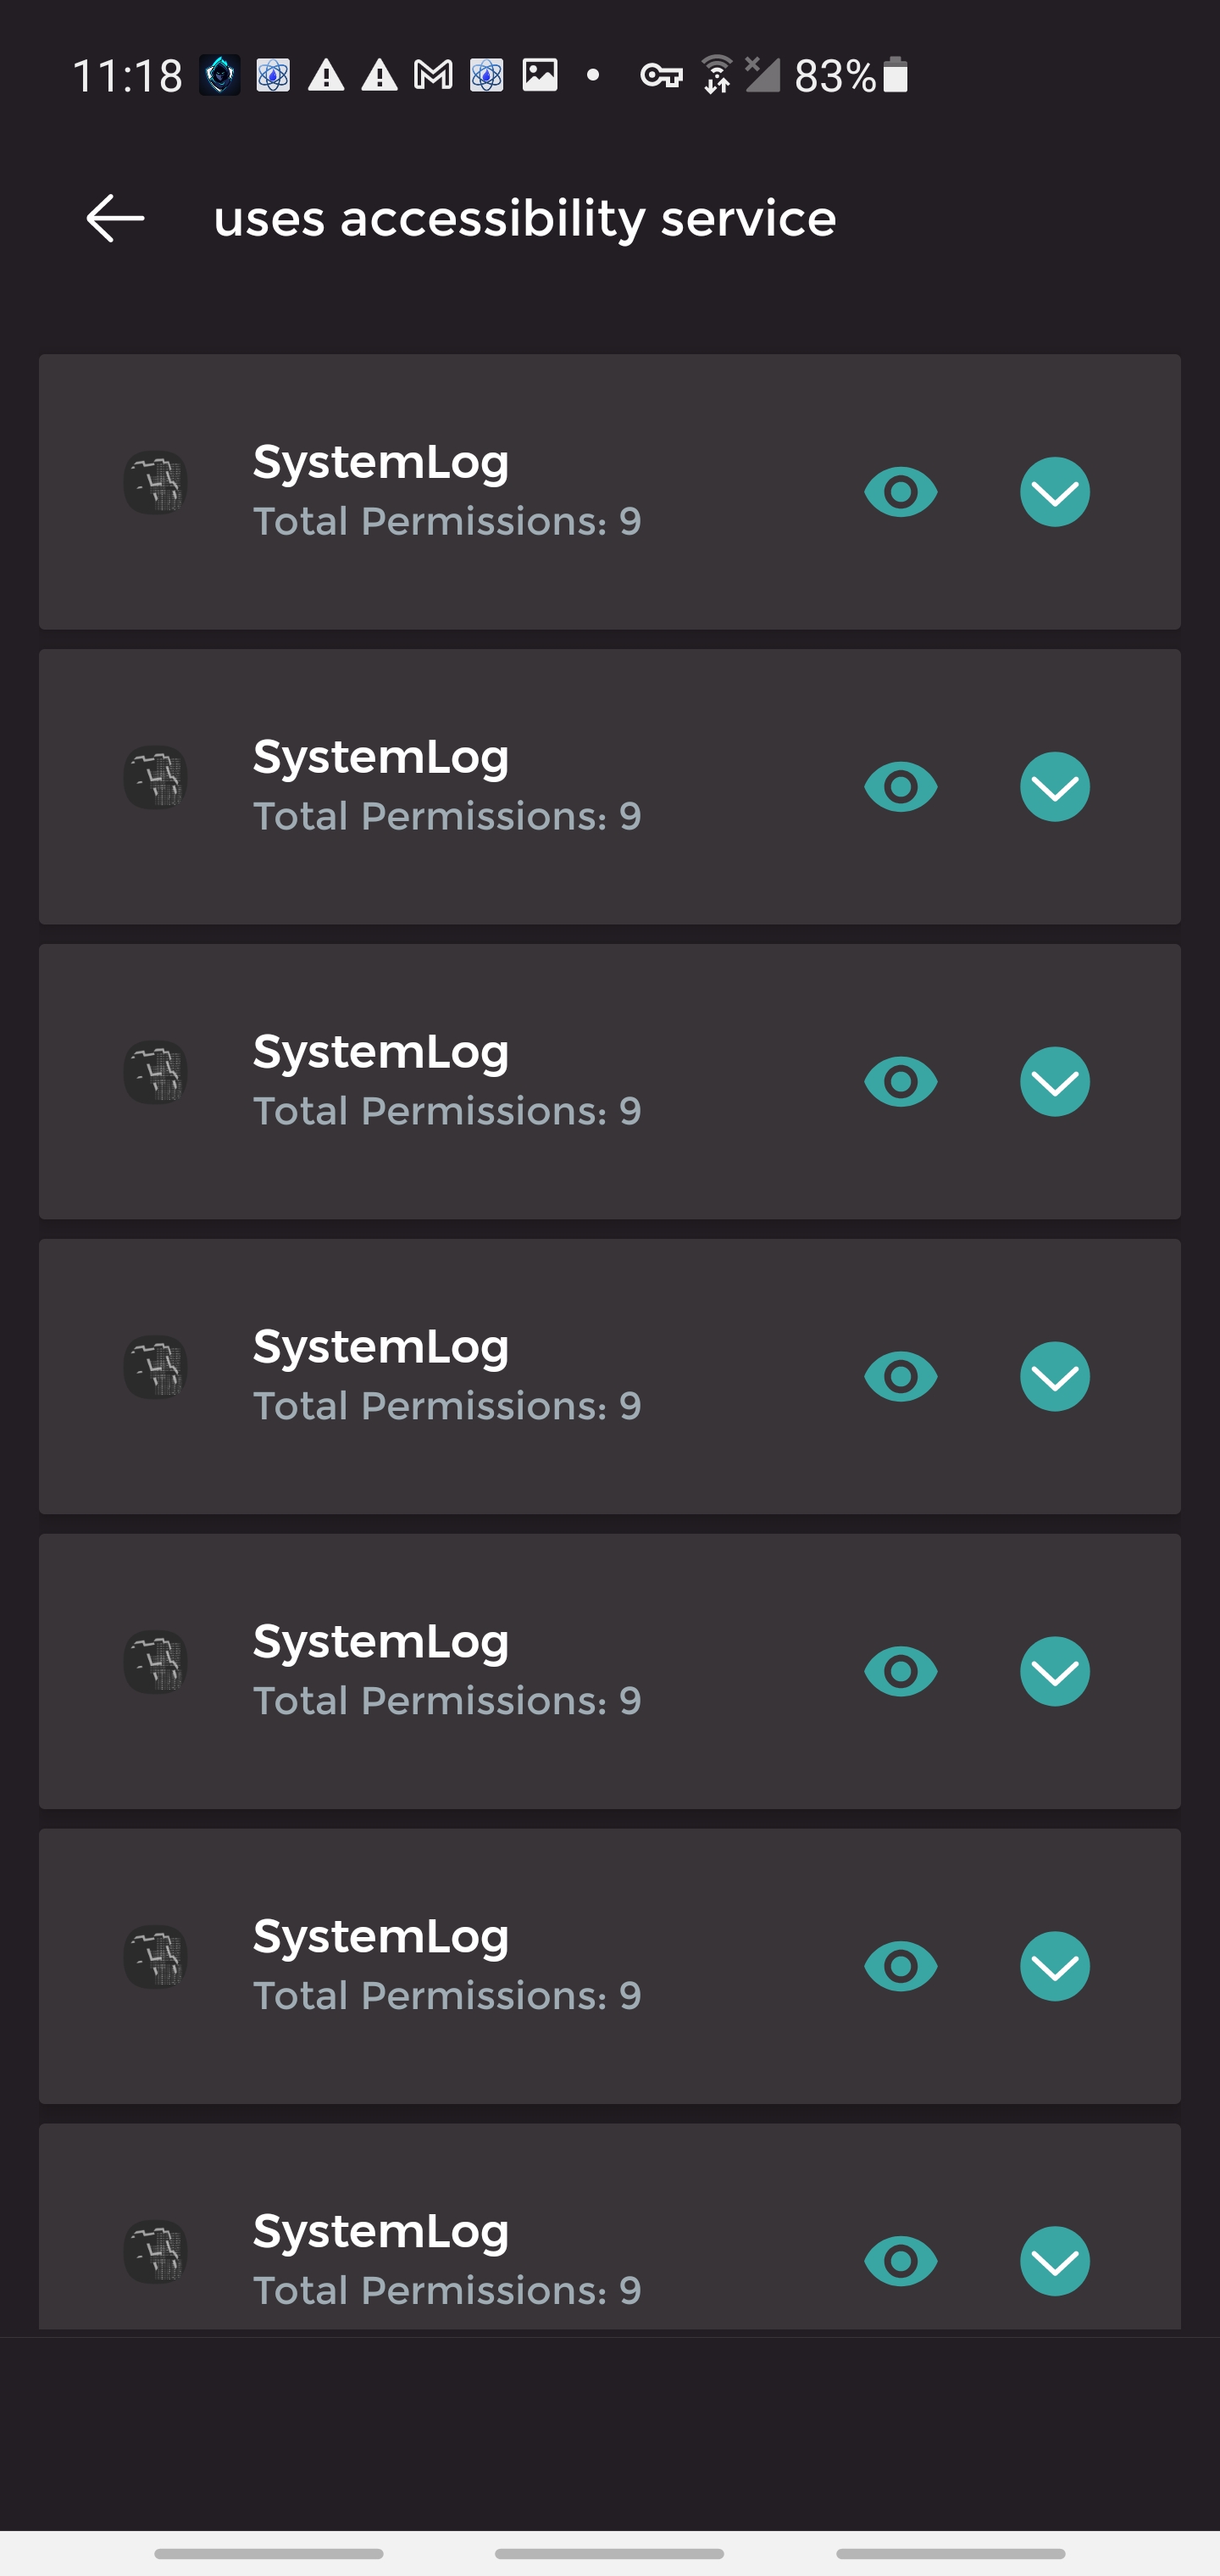The image size is (1220, 2576).
Task: Tap the app icon of the first SystemLog entry
Action: [156, 483]
